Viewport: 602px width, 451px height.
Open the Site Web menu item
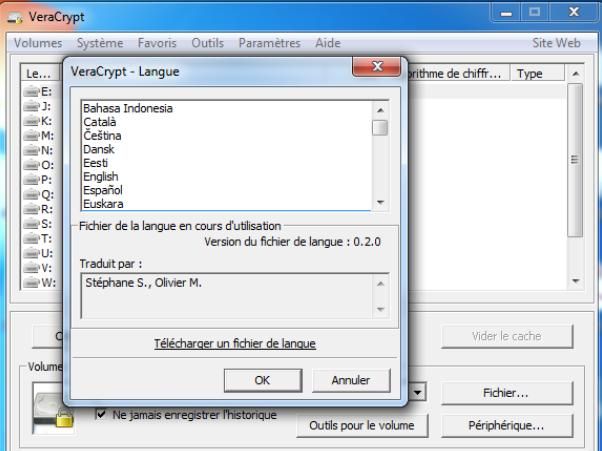click(x=556, y=43)
